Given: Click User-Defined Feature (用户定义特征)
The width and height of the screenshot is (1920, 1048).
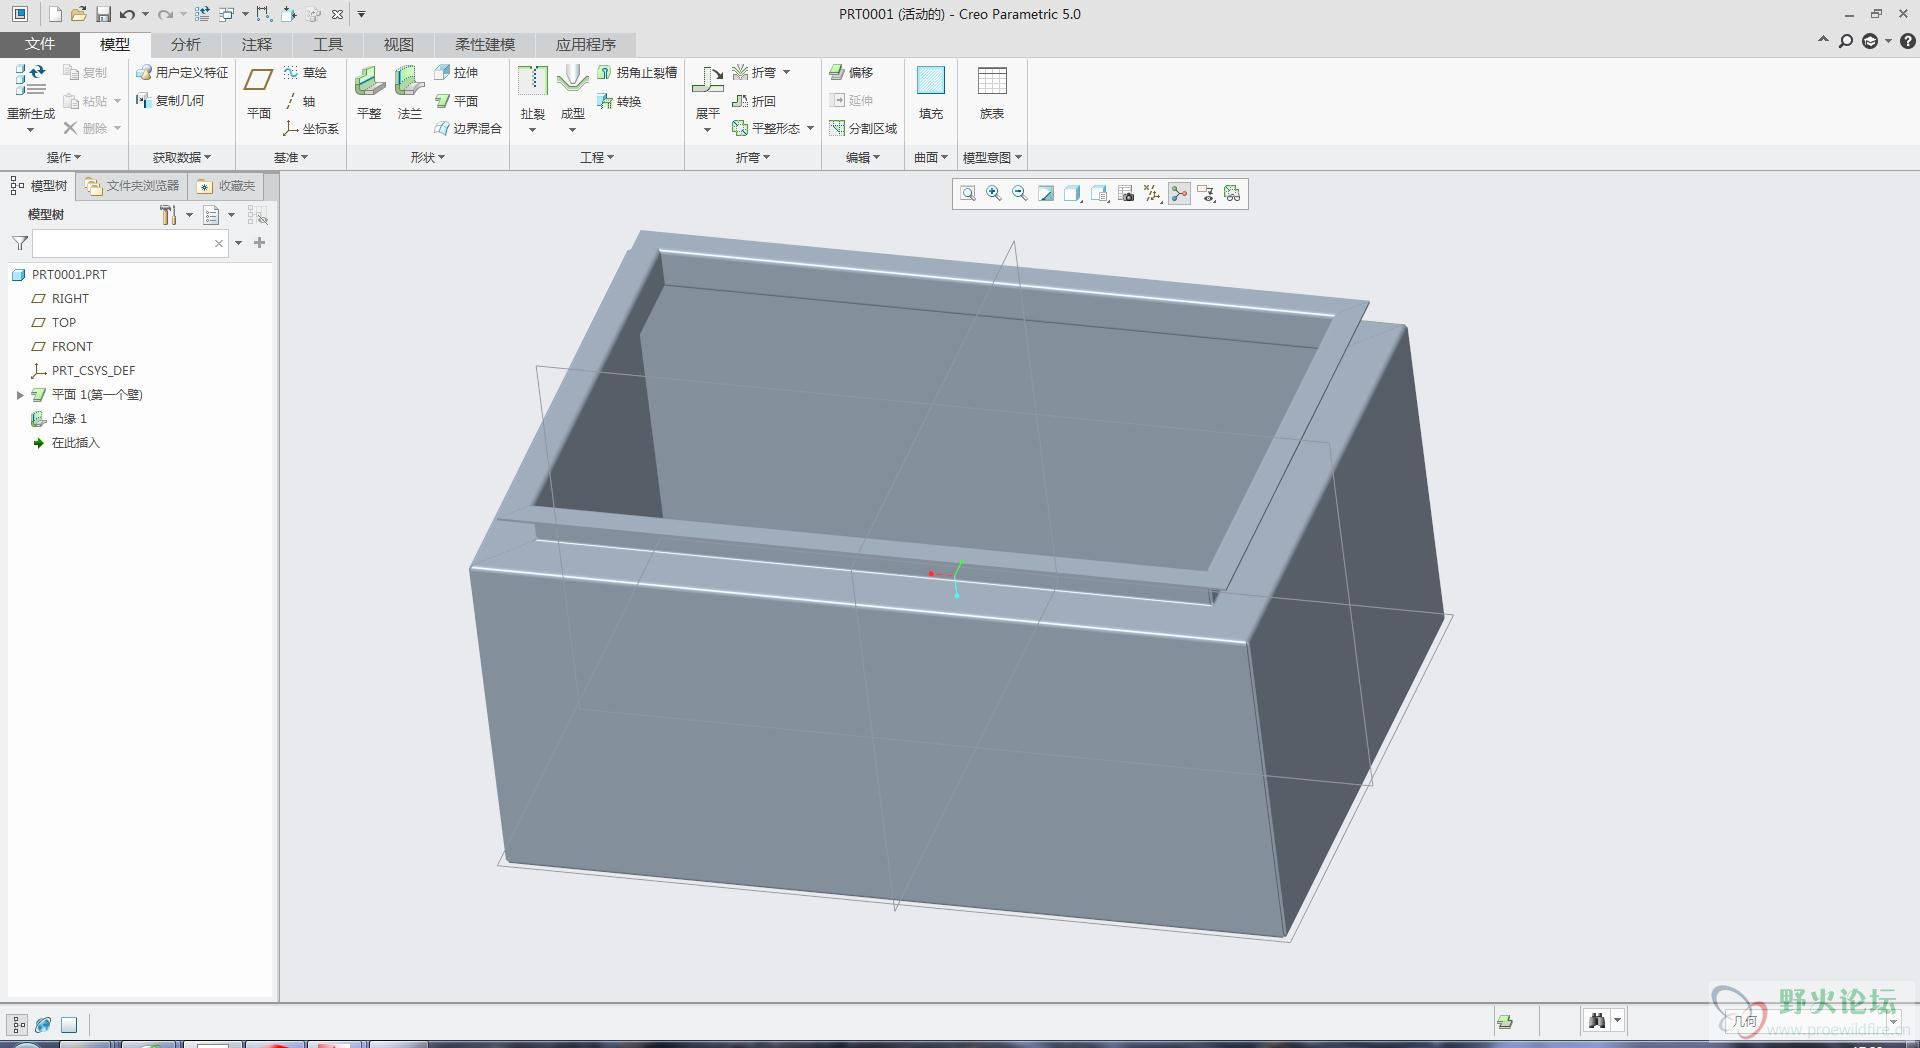Looking at the screenshot, I should 182,72.
